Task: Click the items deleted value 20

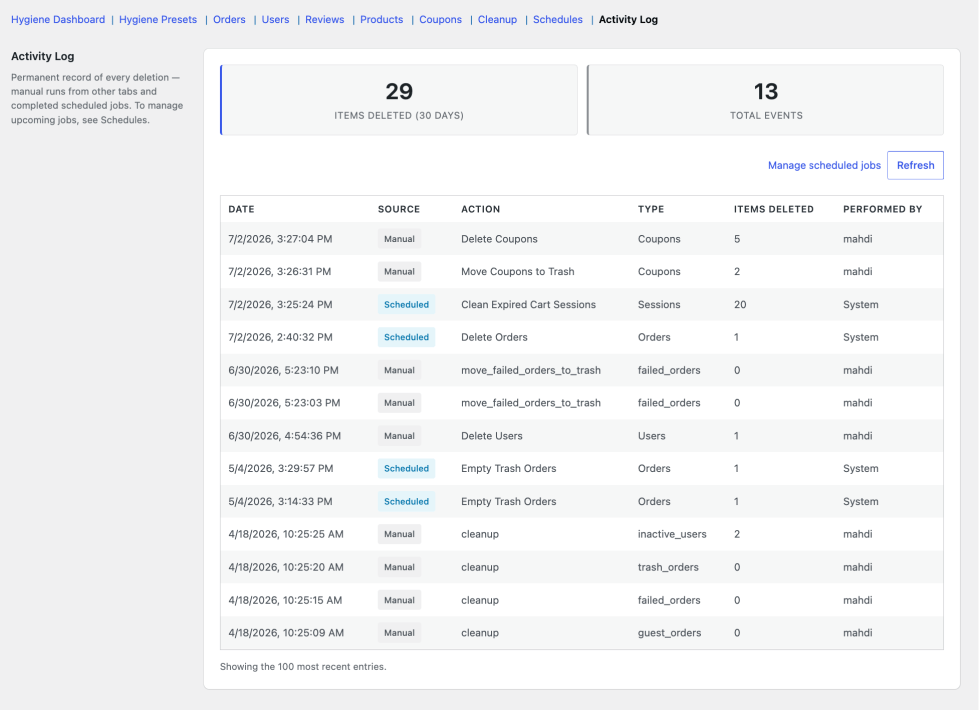Action: pos(740,305)
